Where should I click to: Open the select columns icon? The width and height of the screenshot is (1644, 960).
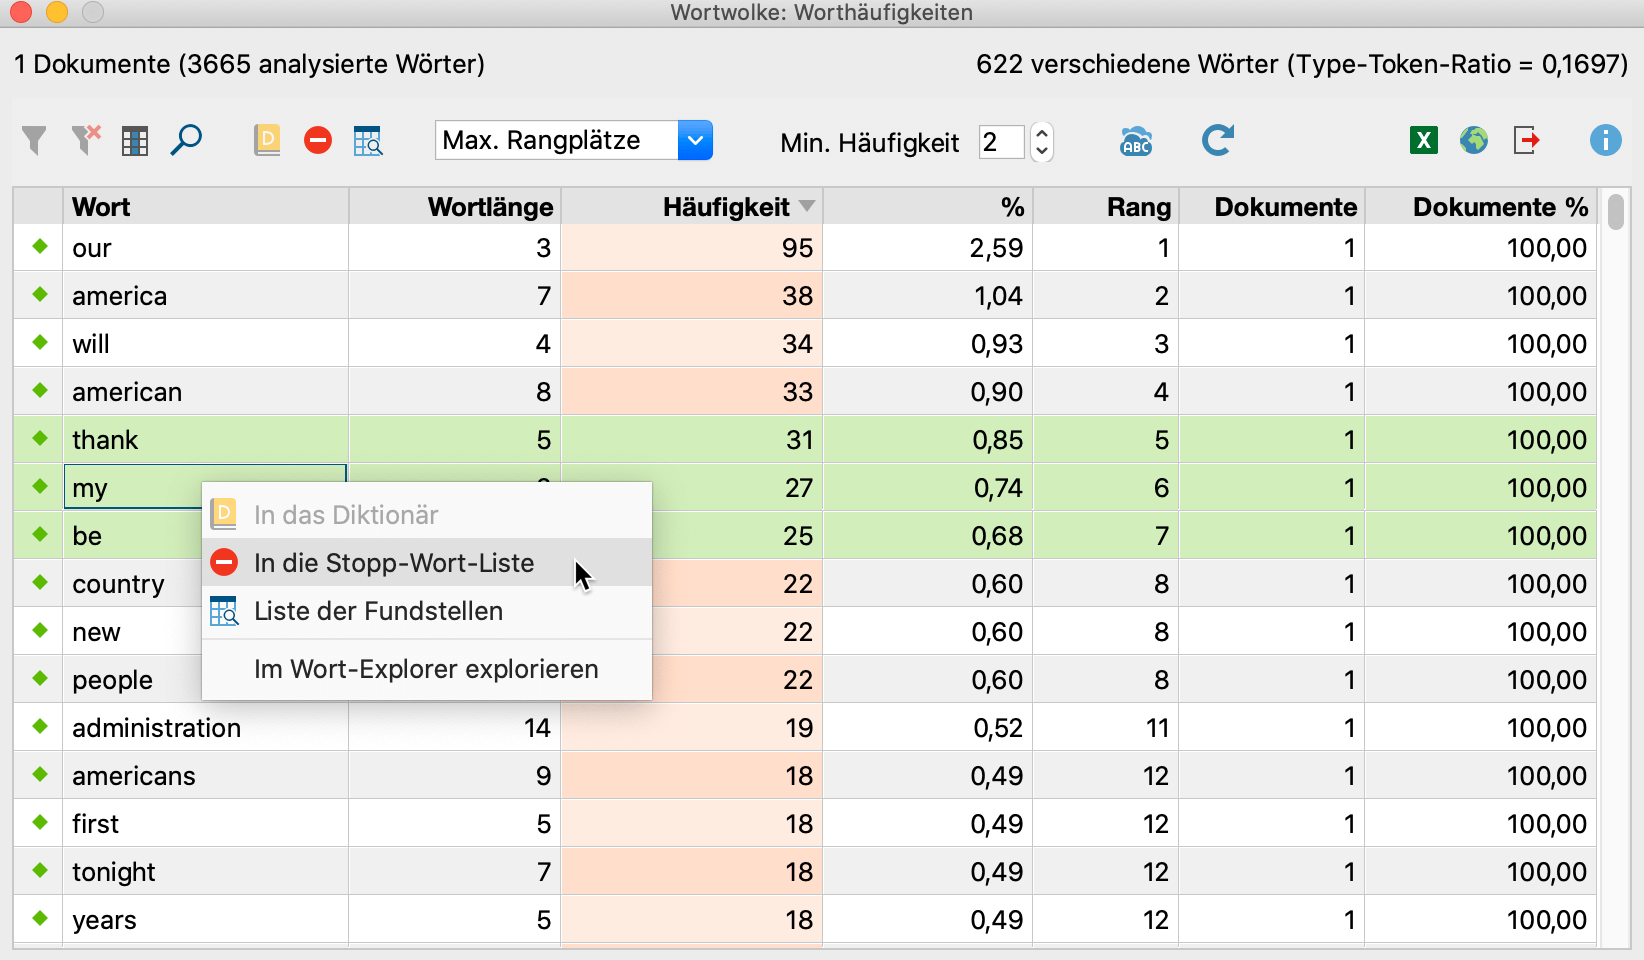[x=135, y=141]
